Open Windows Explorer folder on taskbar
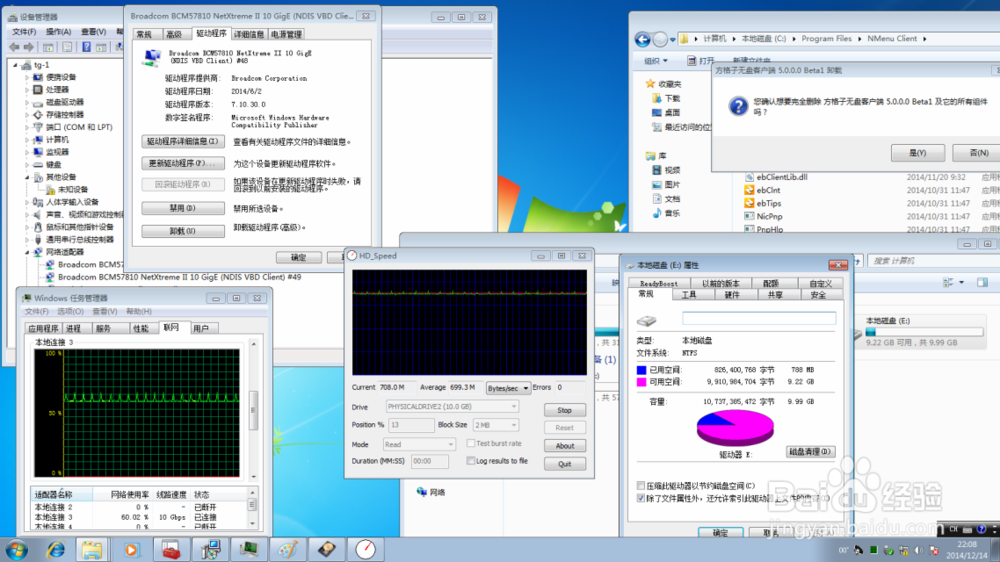This screenshot has height=562, width=1000. (92, 549)
